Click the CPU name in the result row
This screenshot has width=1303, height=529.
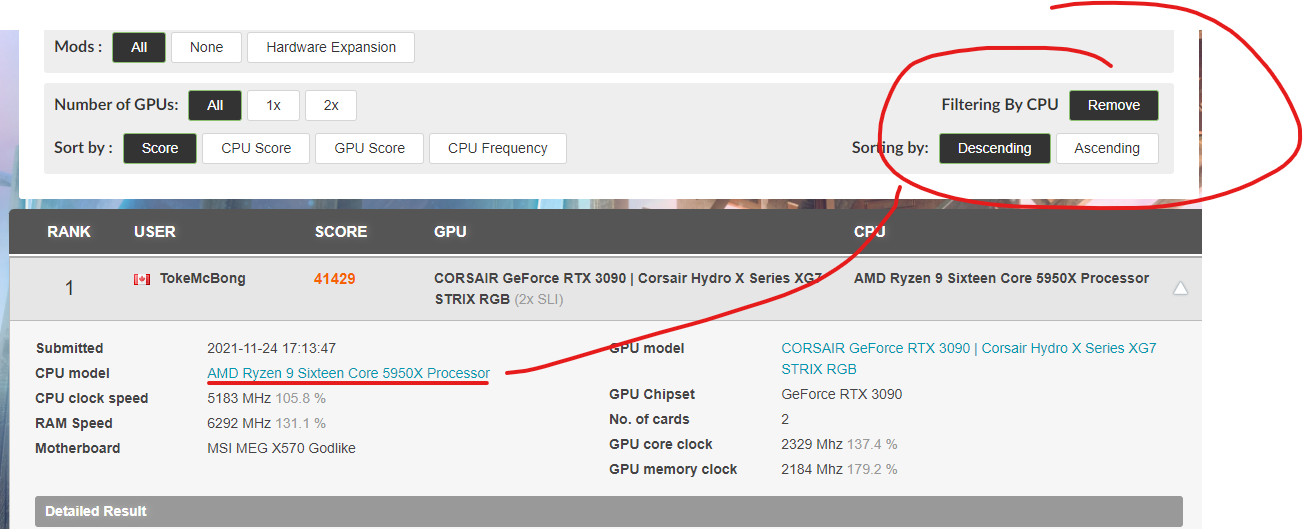(x=1001, y=278)
